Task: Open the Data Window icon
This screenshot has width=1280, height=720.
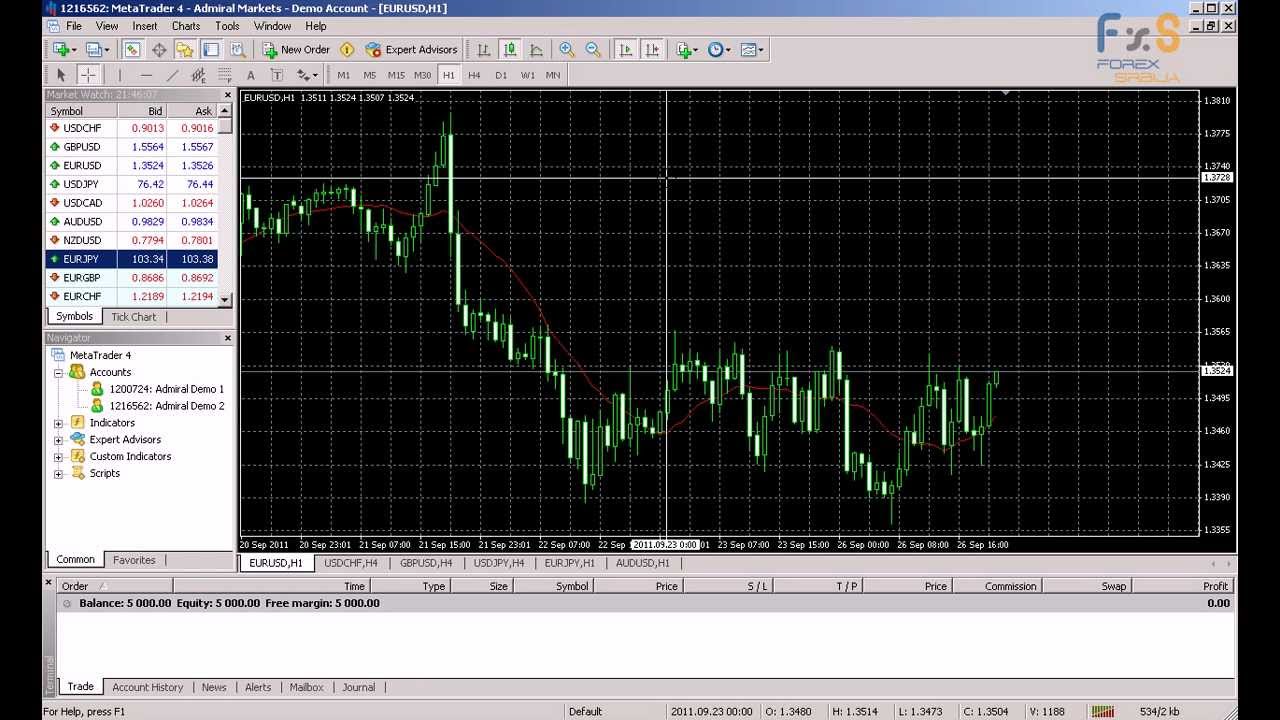Action: coord(158,49)
